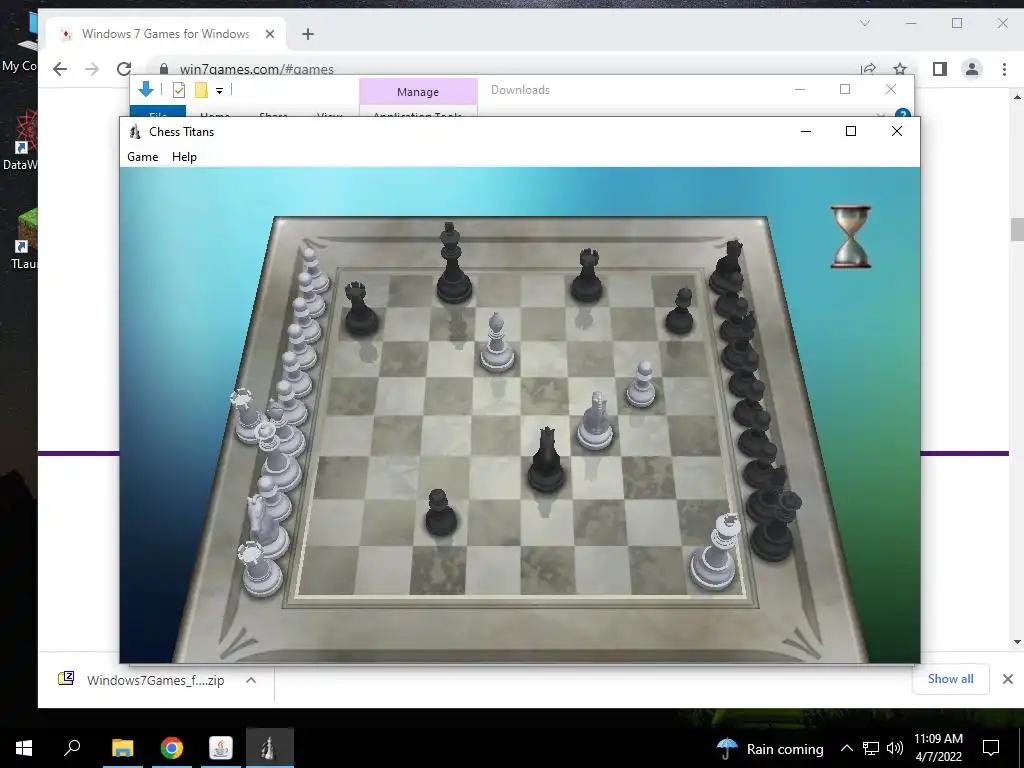Click the black rook nearest the board's left edge
1024x768 pixels.
360,309
